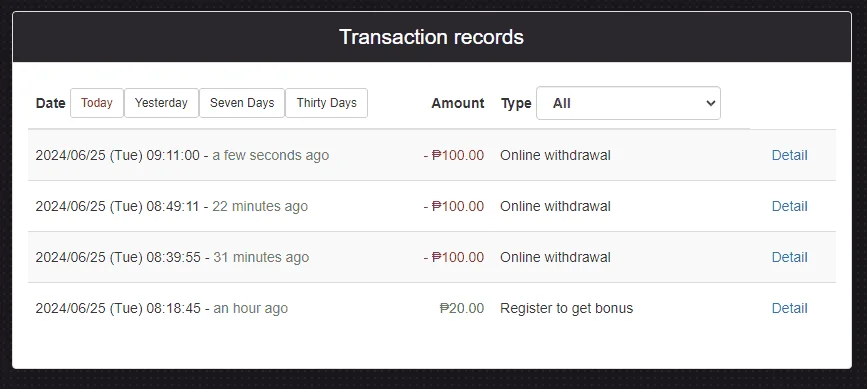Screen dimensions: 867x389
Task: Click the Amount column label
Action: (x=458, y=103)
